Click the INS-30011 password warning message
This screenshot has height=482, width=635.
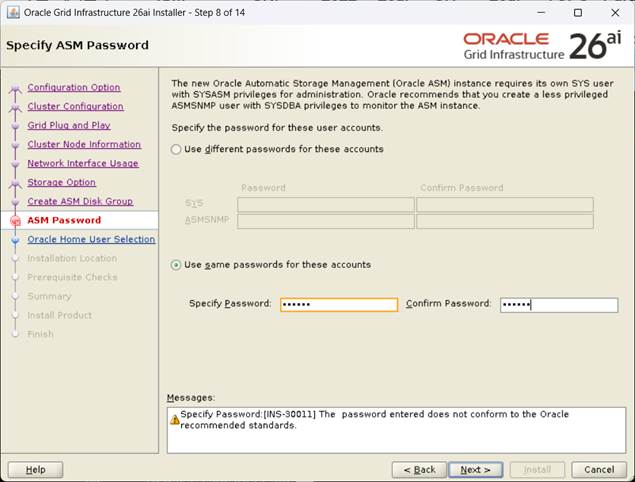[375, 420]
